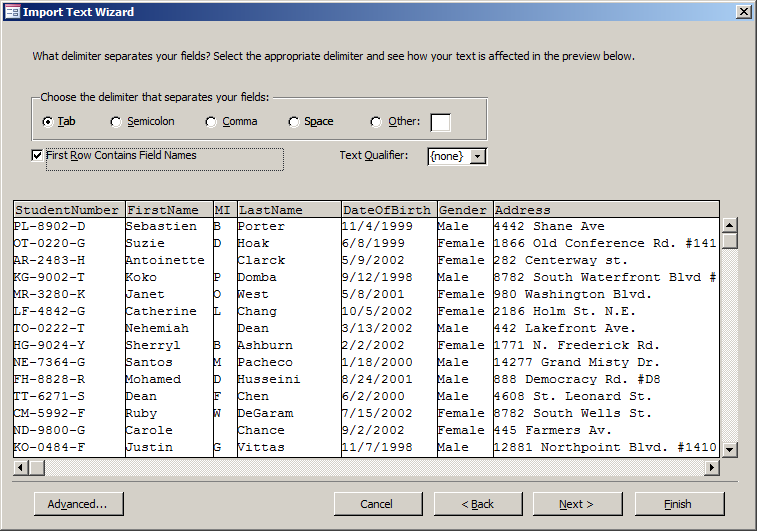This screenshot has width=757, height=531.
Task: Click last name Porter
Action: pyautogui.click(x=261, y=226)
